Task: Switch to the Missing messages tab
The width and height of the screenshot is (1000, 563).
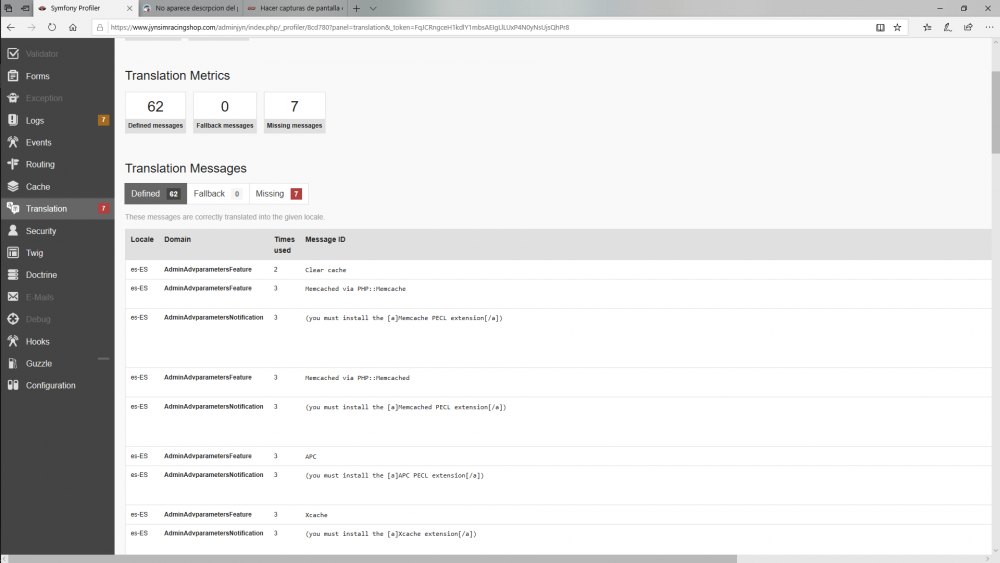Action: coord(278,194)
